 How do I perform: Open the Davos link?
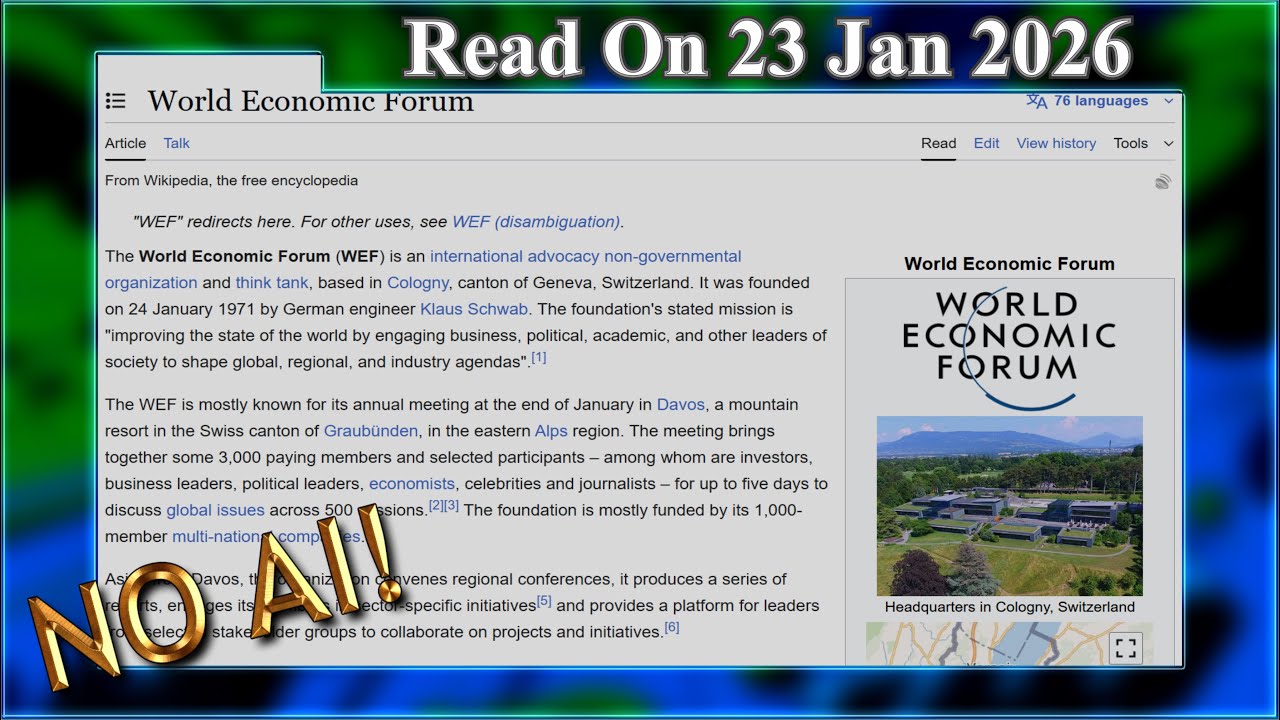681,405
